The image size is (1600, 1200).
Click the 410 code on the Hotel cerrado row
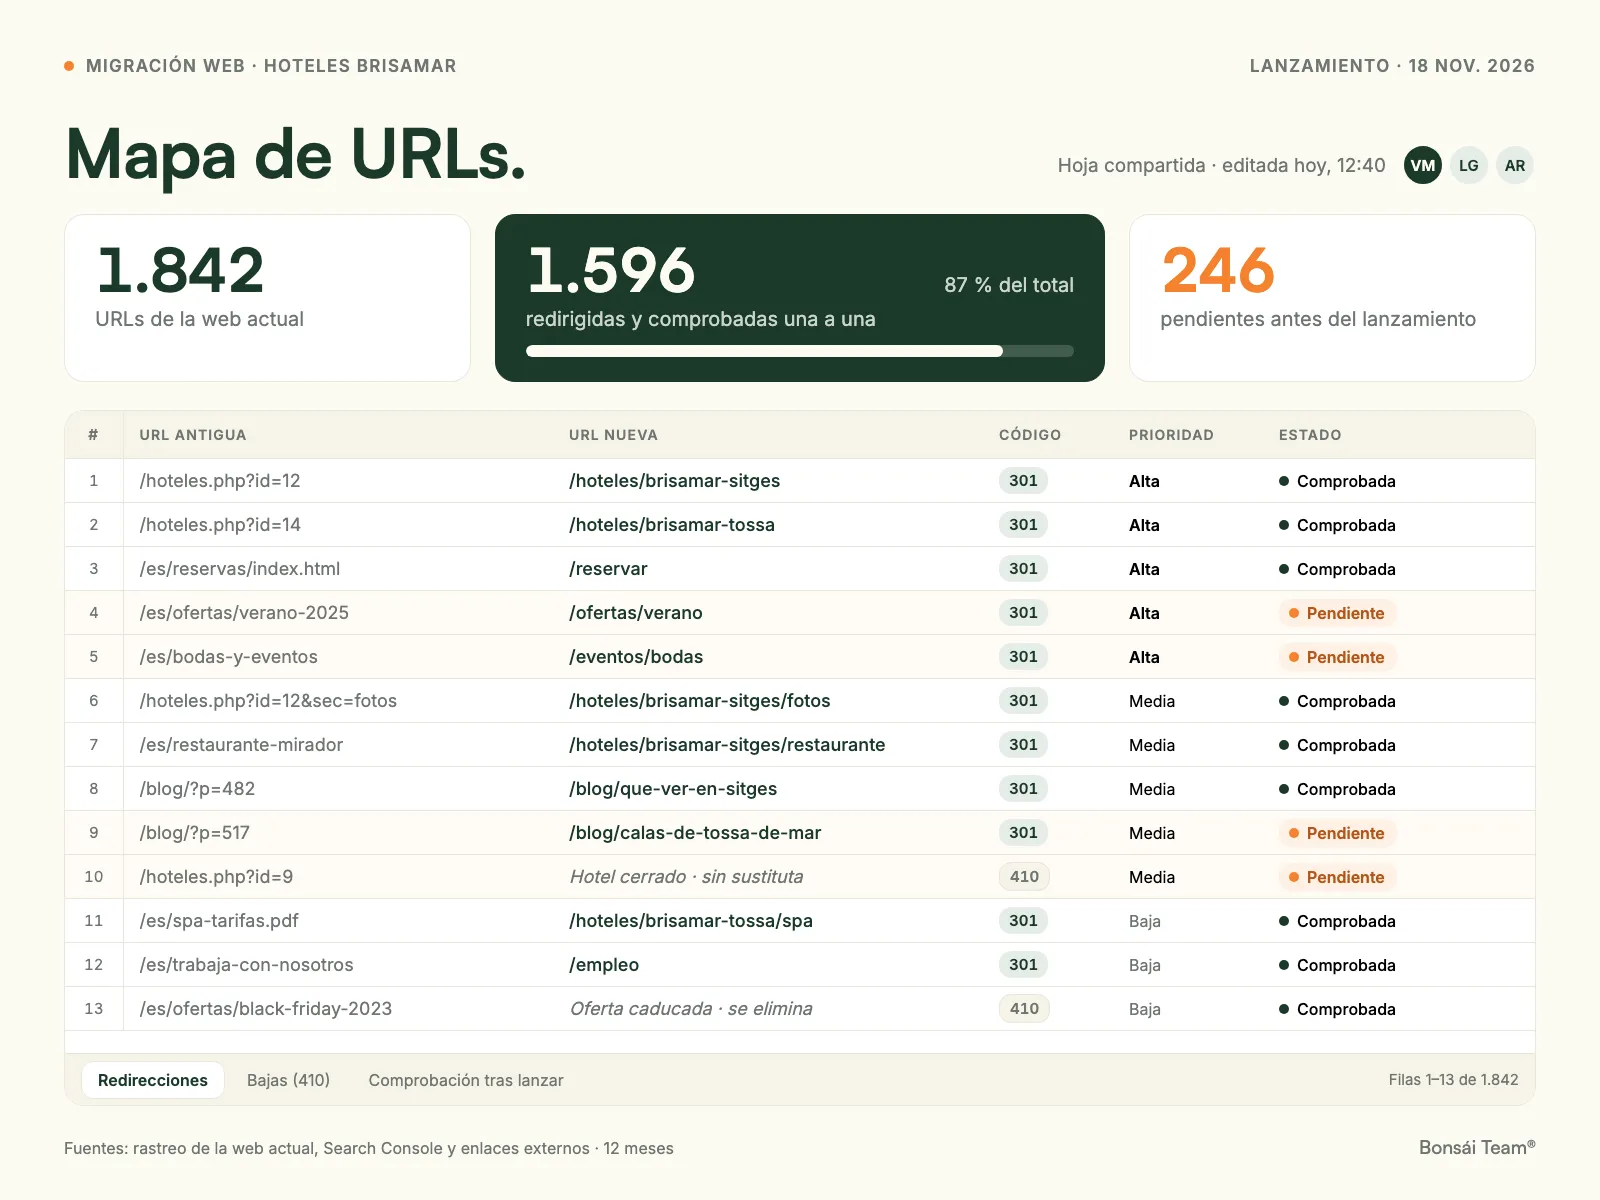[1024, 877]
